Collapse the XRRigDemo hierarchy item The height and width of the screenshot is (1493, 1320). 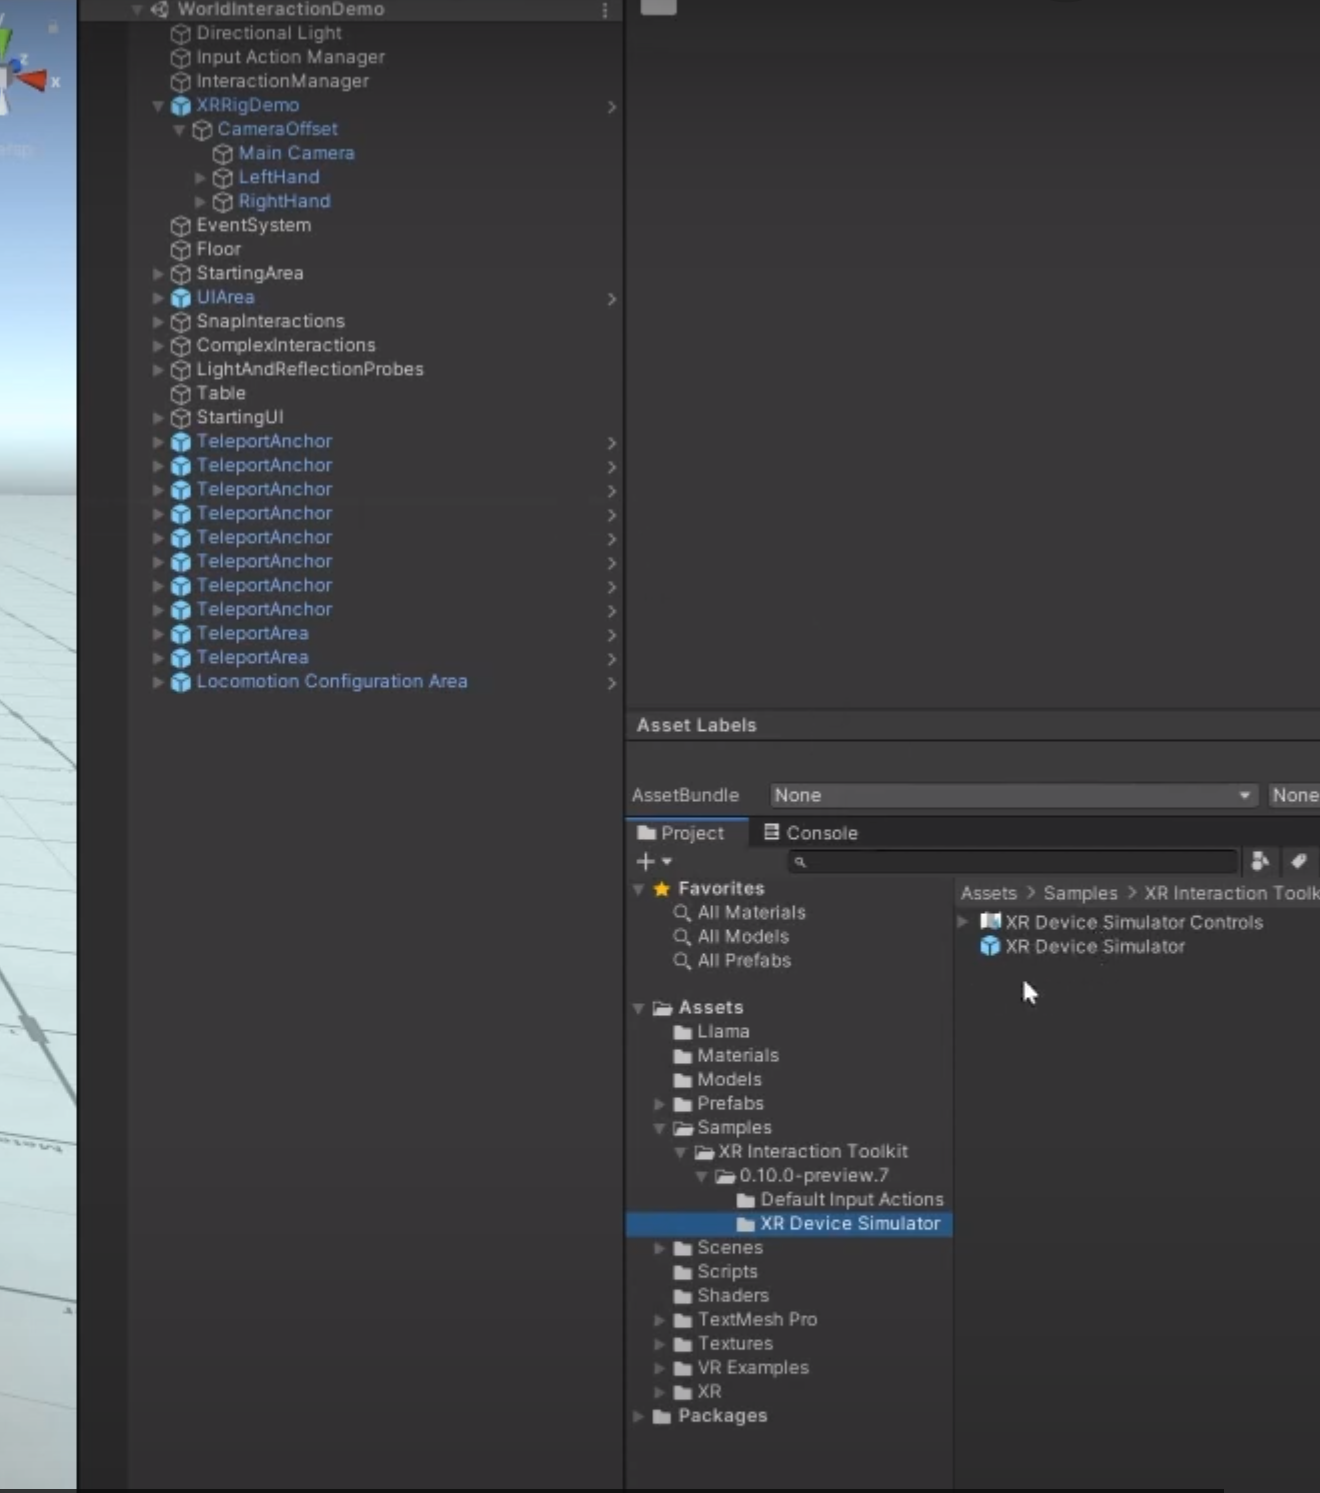point(158,106)
